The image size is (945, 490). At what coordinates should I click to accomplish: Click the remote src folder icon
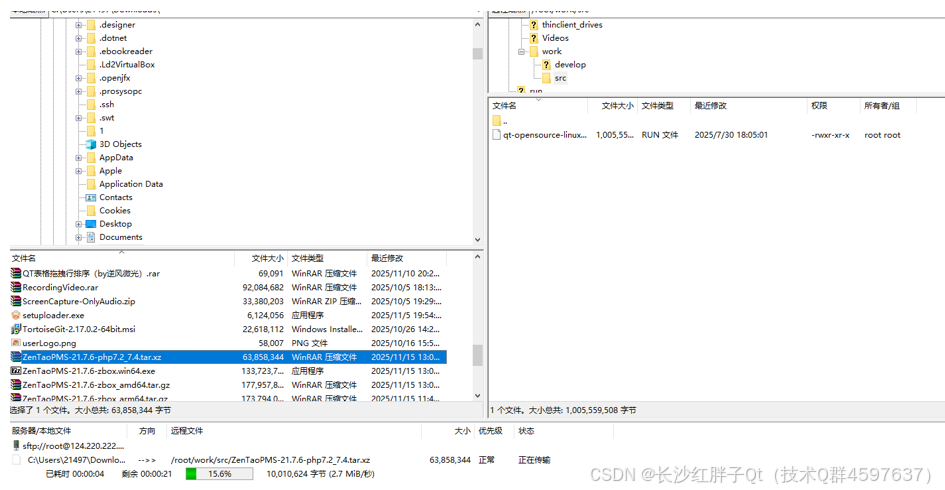[546, 78]
